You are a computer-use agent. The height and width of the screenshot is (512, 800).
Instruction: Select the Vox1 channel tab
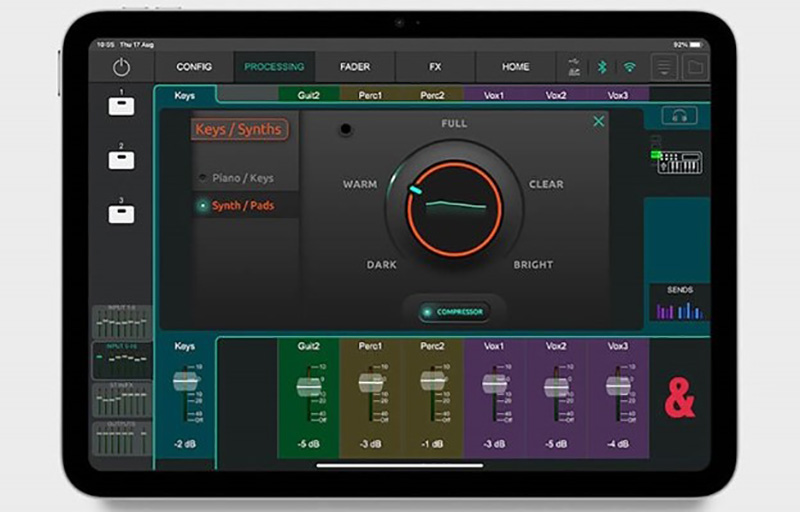494,95
